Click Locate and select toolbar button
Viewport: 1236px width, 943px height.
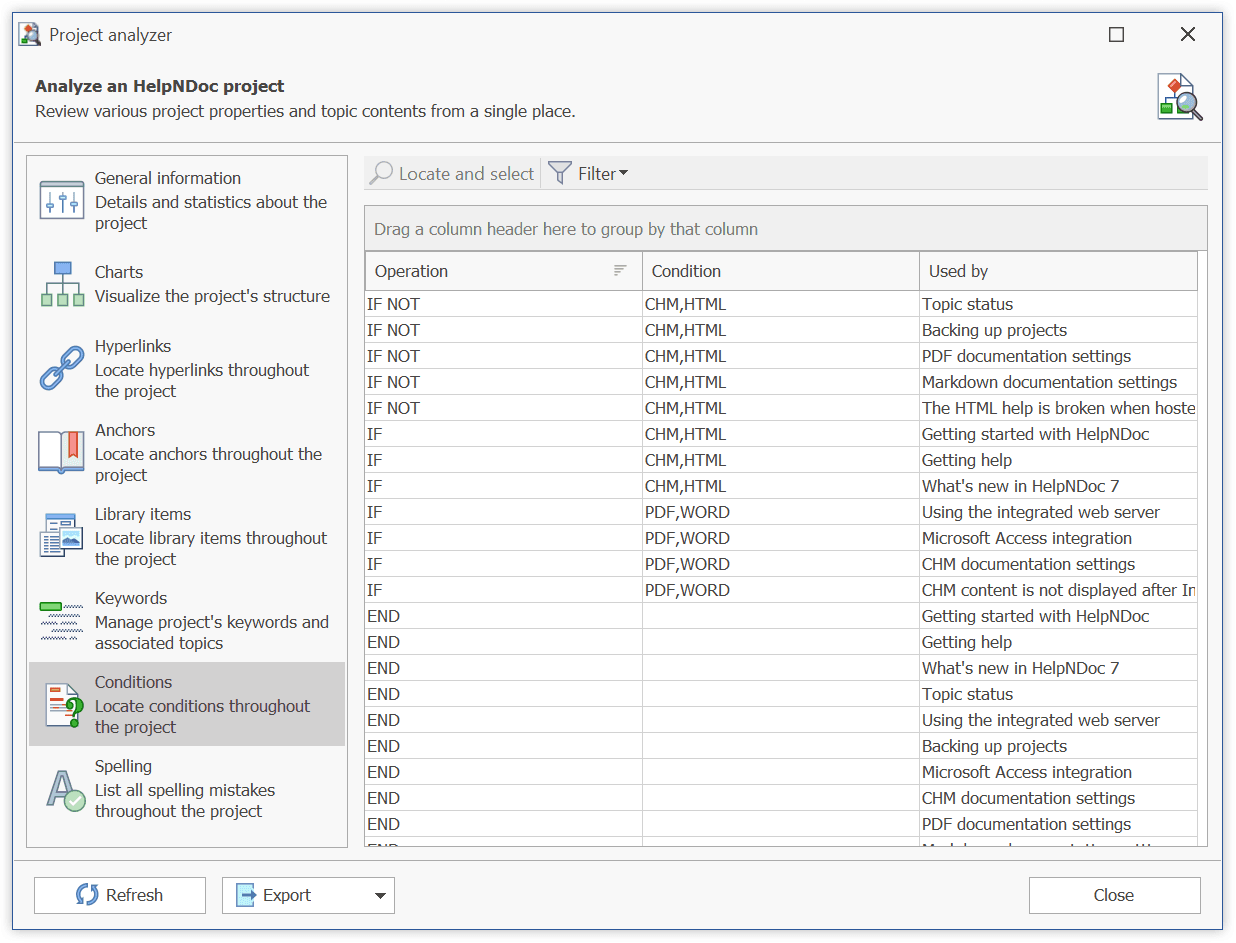452,173
